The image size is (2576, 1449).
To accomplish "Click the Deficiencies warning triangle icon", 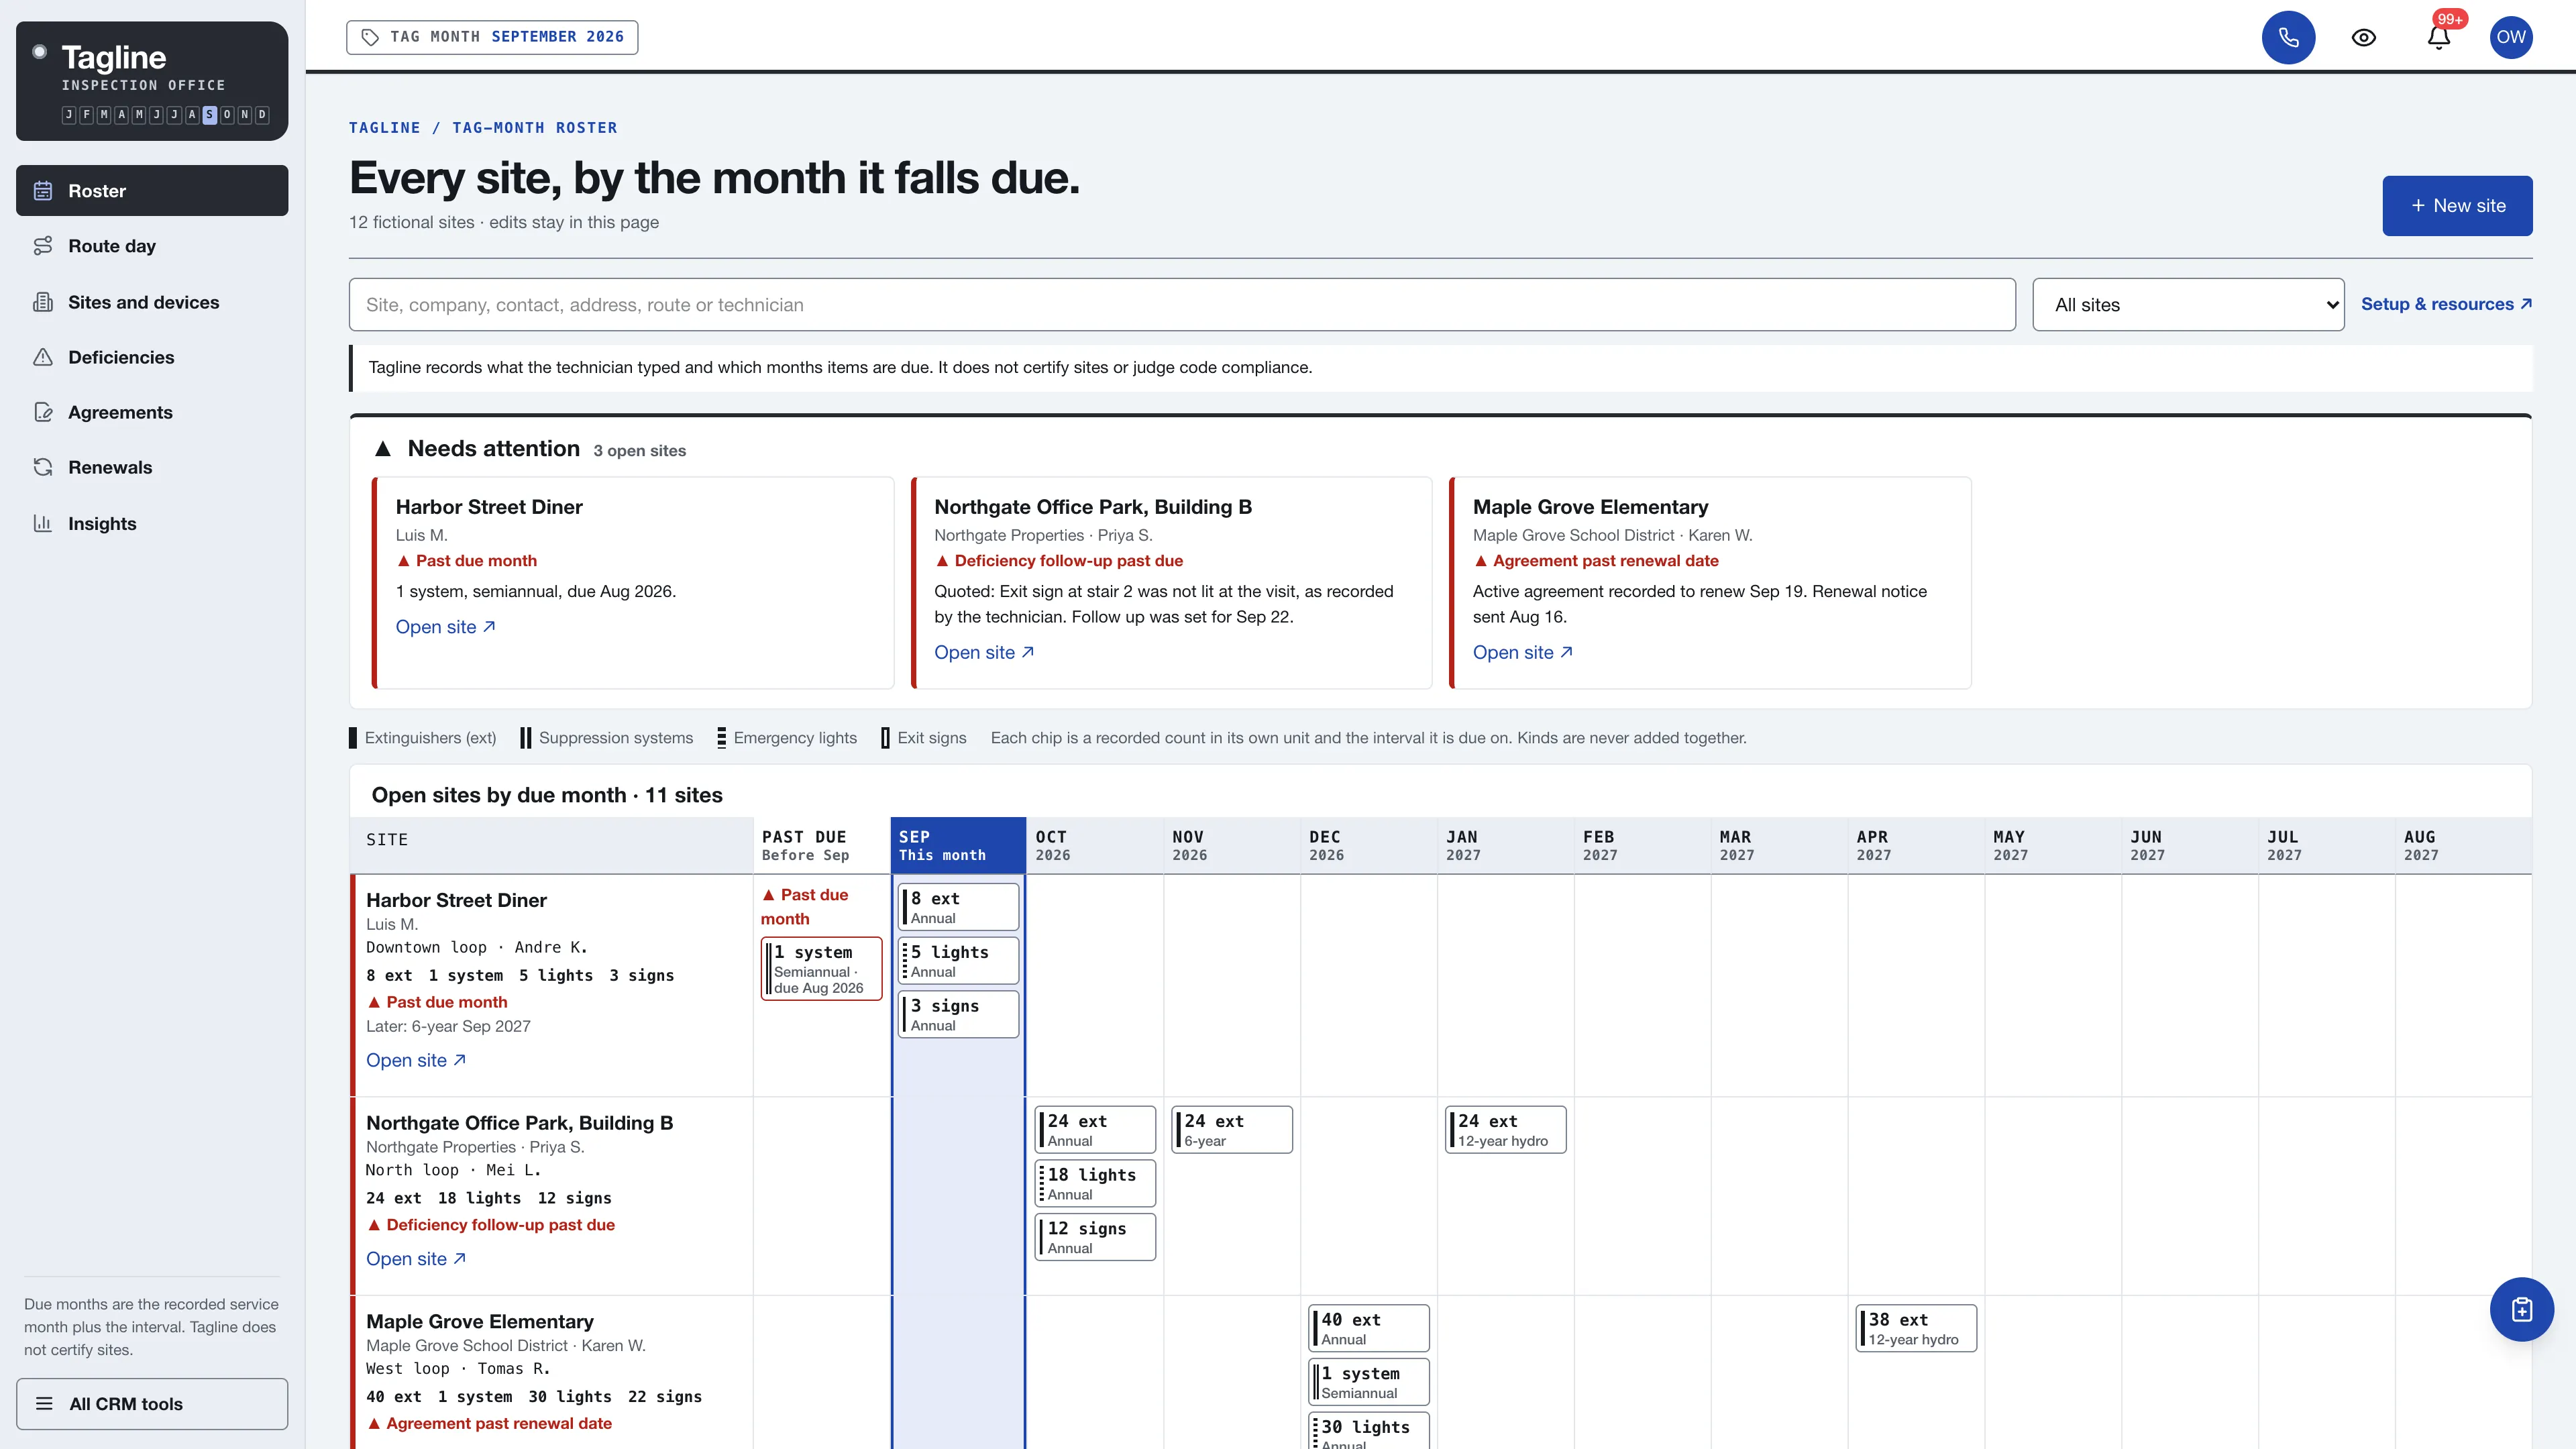I will pyautogui.click(x=43, y=357).
